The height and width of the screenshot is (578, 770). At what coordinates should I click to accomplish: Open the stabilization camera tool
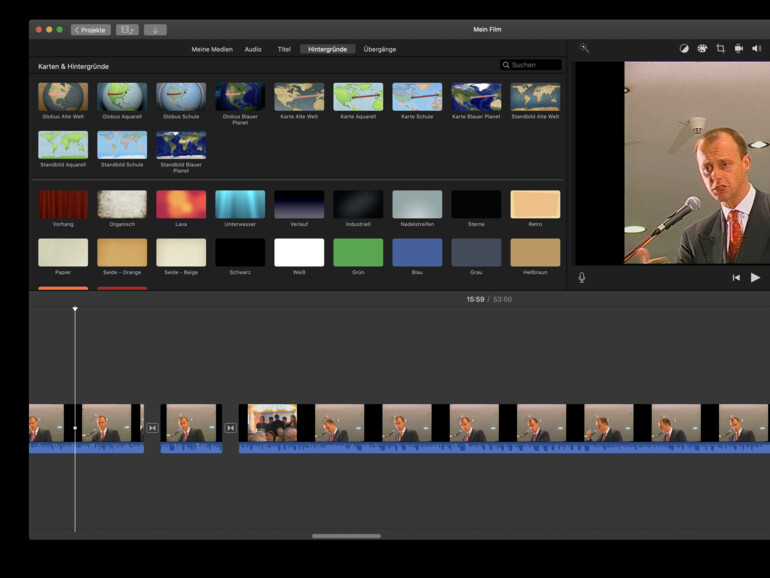click(739, 48)
